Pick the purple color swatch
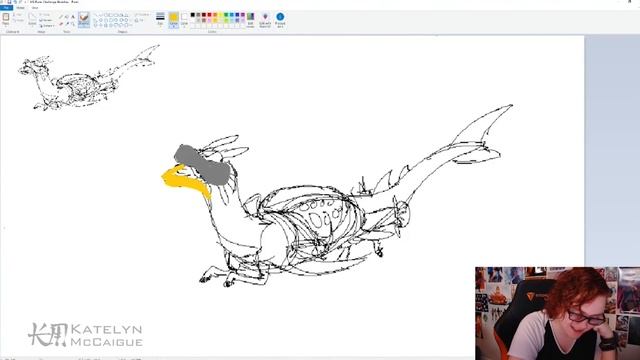640x360 pixels. (x=243, y=15)
